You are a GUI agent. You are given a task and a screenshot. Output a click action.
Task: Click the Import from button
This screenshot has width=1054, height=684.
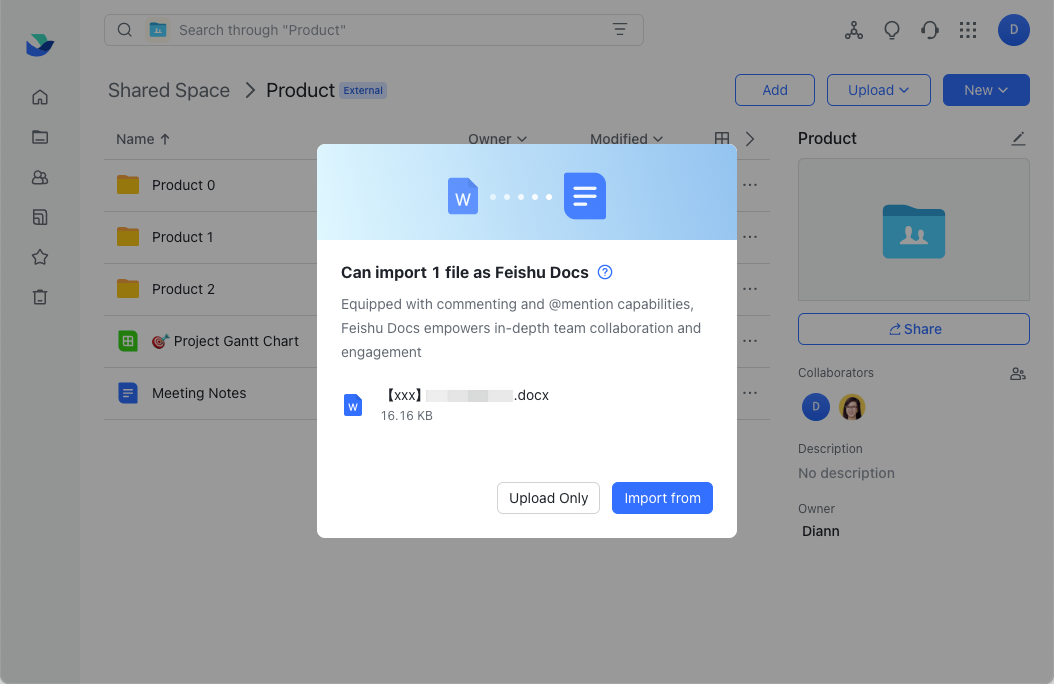(662, 498)
